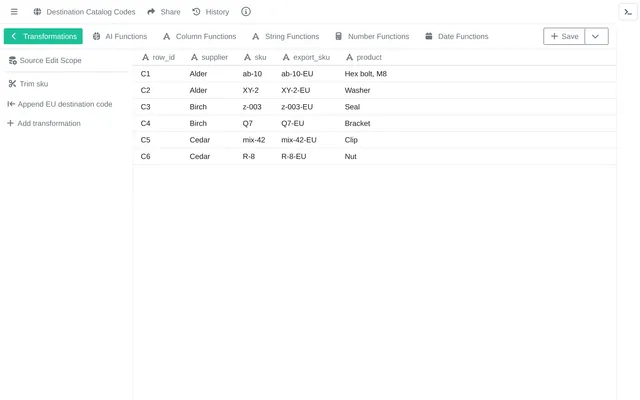Screen dimensions: 640x400
Task: Select cell C1 in row_id
Action: click(x=145, y=74)
